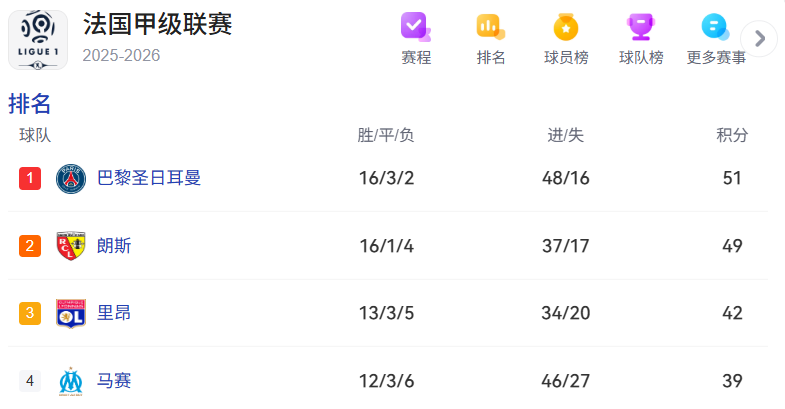Open the 球员榜 player medal icon

566,26
